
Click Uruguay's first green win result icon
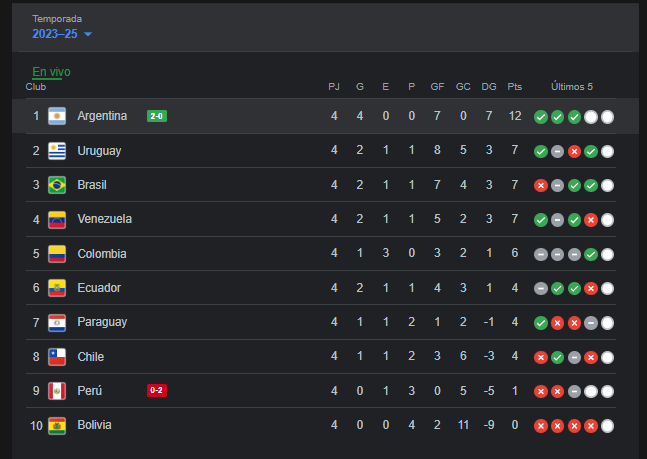point(541,151)
